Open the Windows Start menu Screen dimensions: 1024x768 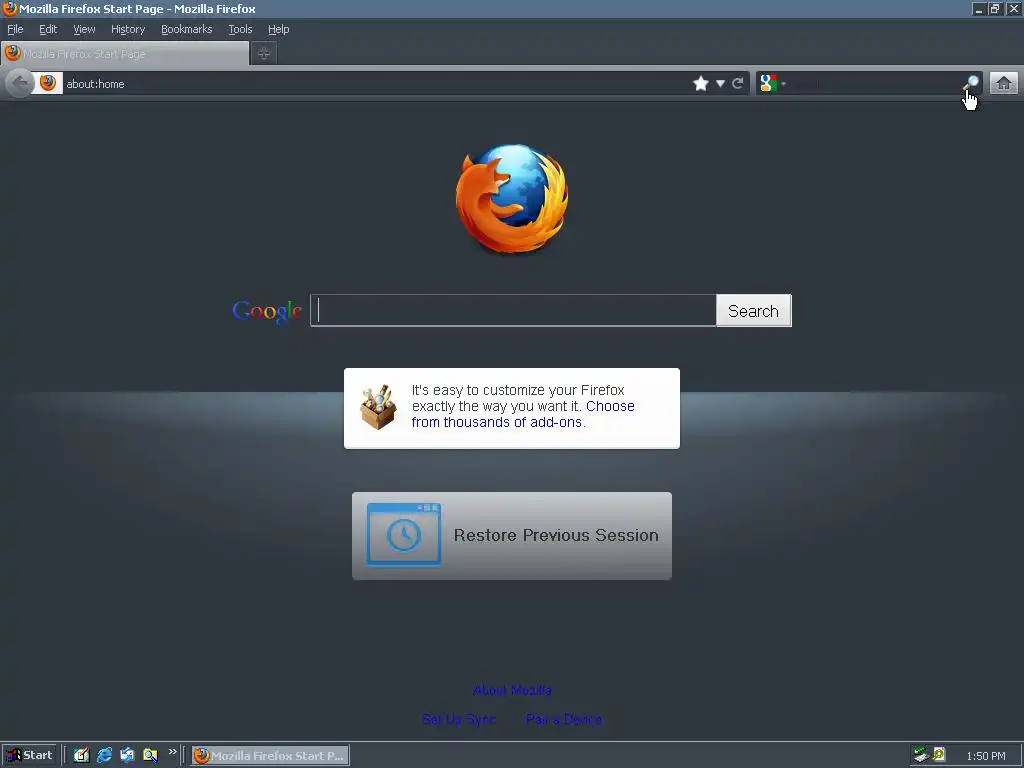(x=29, y=755)
